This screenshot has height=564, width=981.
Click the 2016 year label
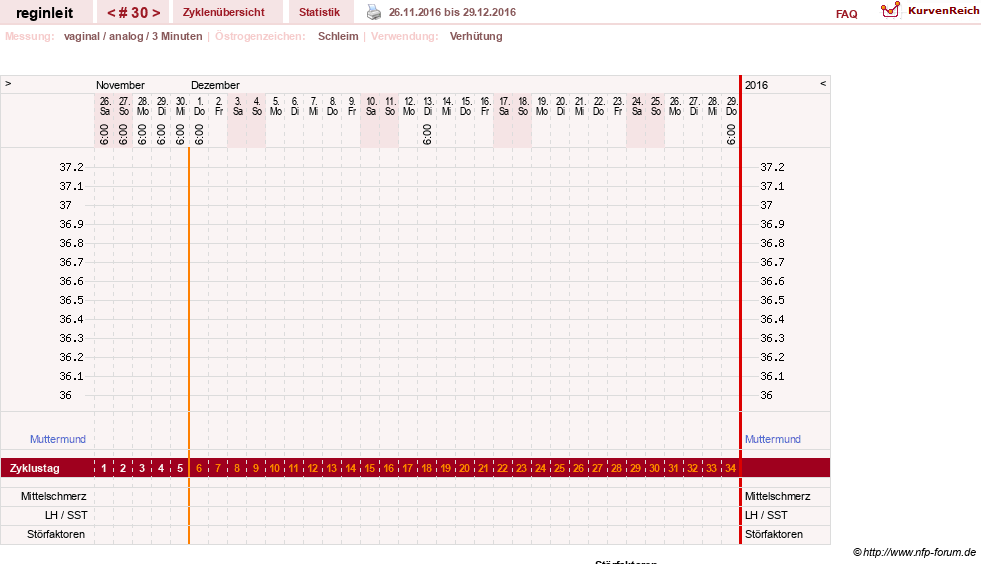click(756, 85)
